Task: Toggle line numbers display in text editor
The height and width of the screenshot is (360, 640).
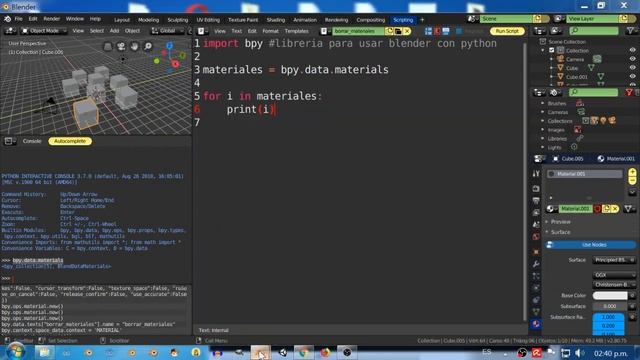Action: [428, 31]
